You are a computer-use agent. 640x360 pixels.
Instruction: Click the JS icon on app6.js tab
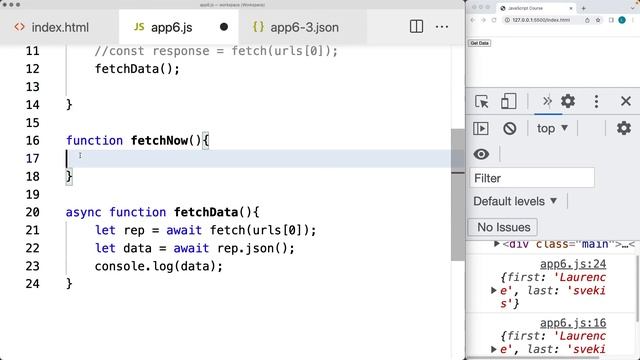139,27
